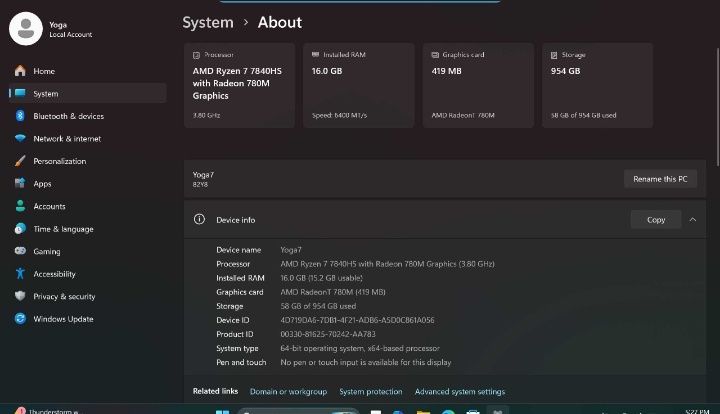Click the Personalization paintbrush icon

coord(20,161)
